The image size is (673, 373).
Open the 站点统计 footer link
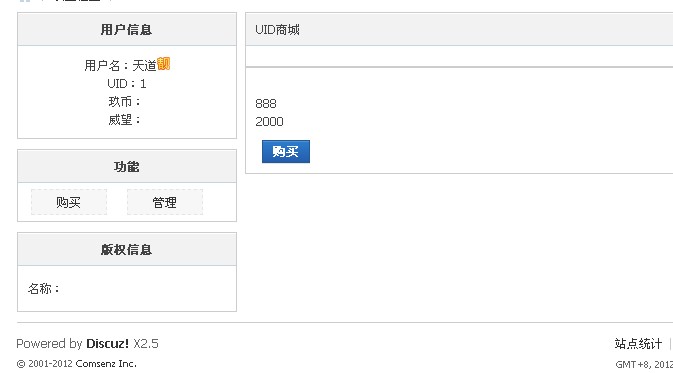tap(638, 343)
